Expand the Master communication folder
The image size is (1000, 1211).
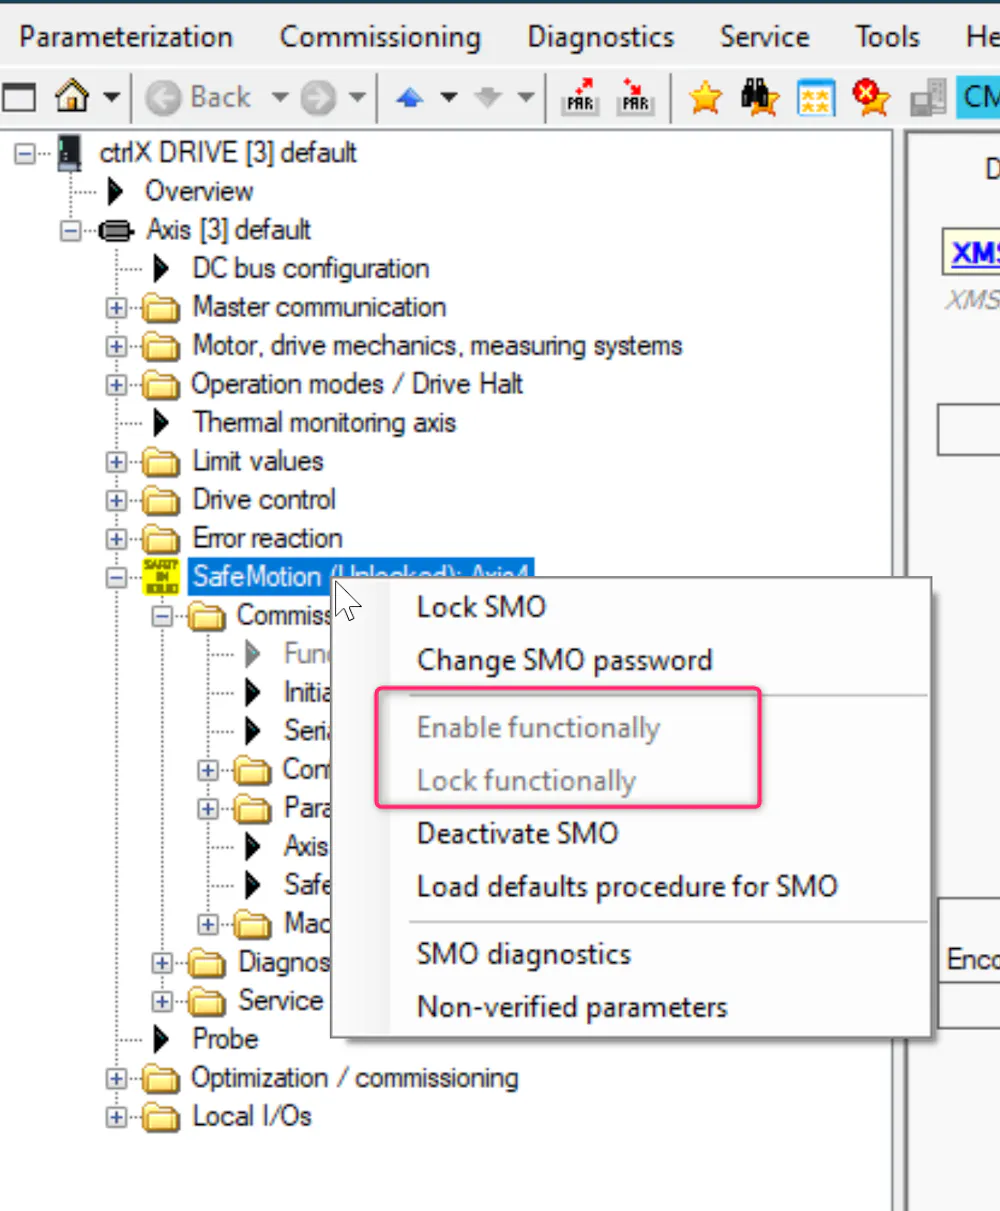point(116,308)
